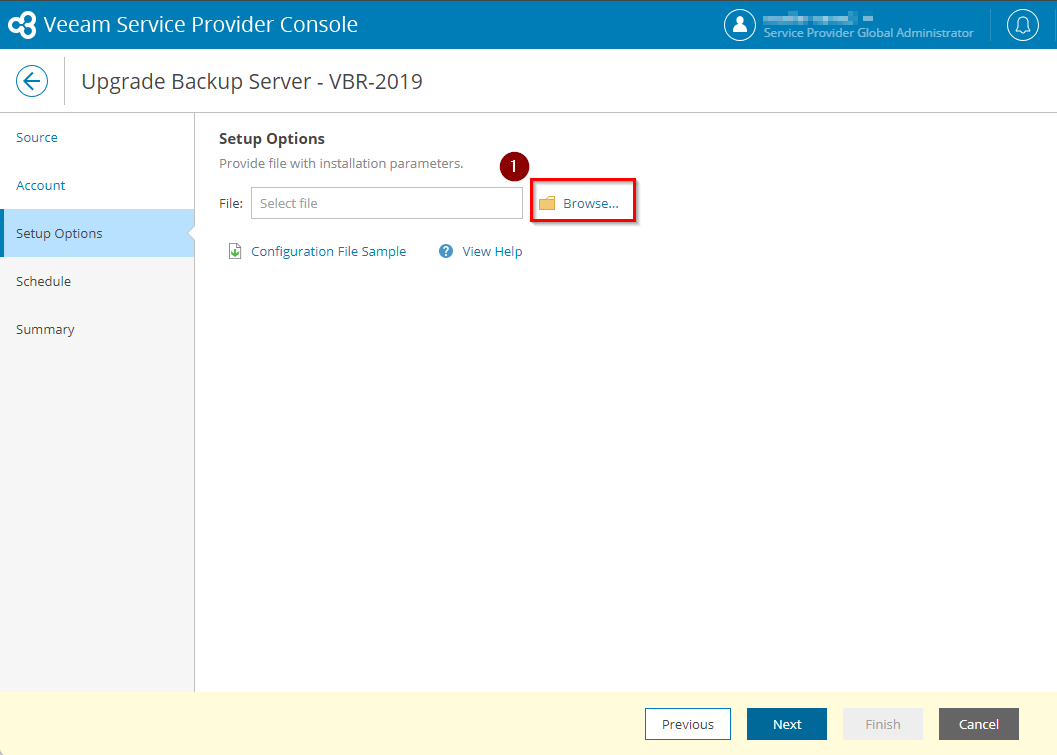Select the Setup Options step
1057x755 pixels.
[x=97, y=233]
